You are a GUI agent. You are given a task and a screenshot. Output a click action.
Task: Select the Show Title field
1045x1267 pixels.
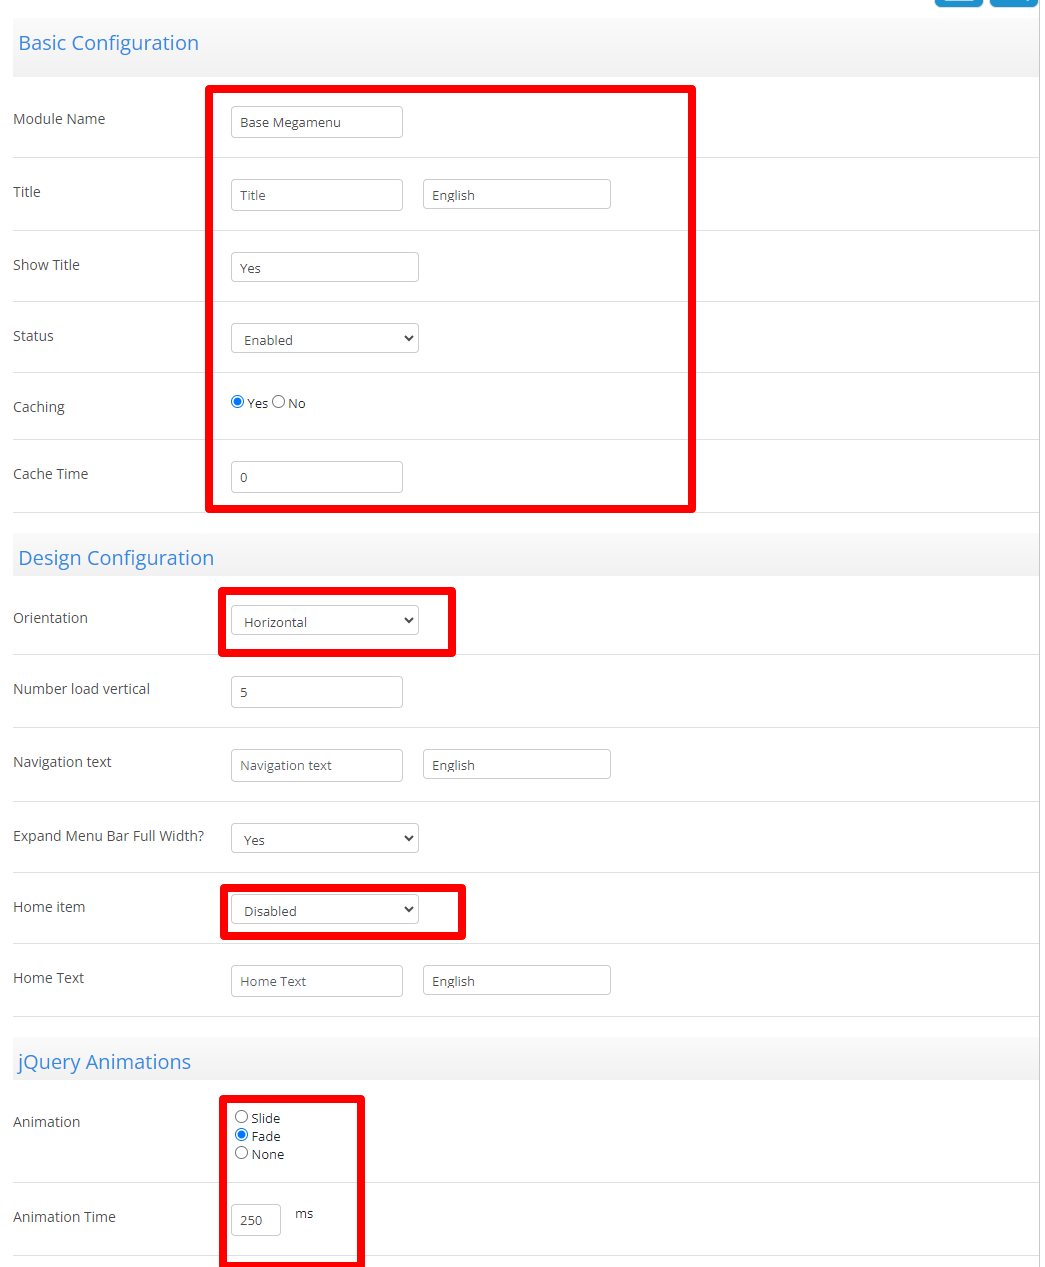(324, 268)
